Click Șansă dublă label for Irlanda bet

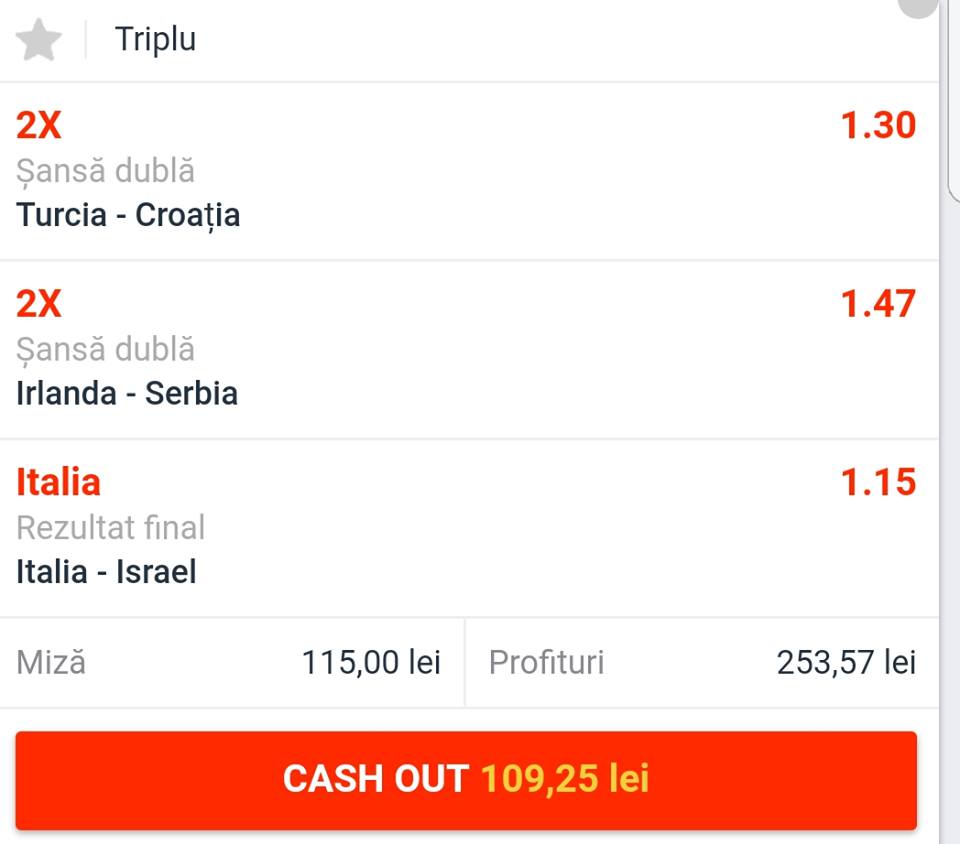pyautogui.click(x=105, y=349)
